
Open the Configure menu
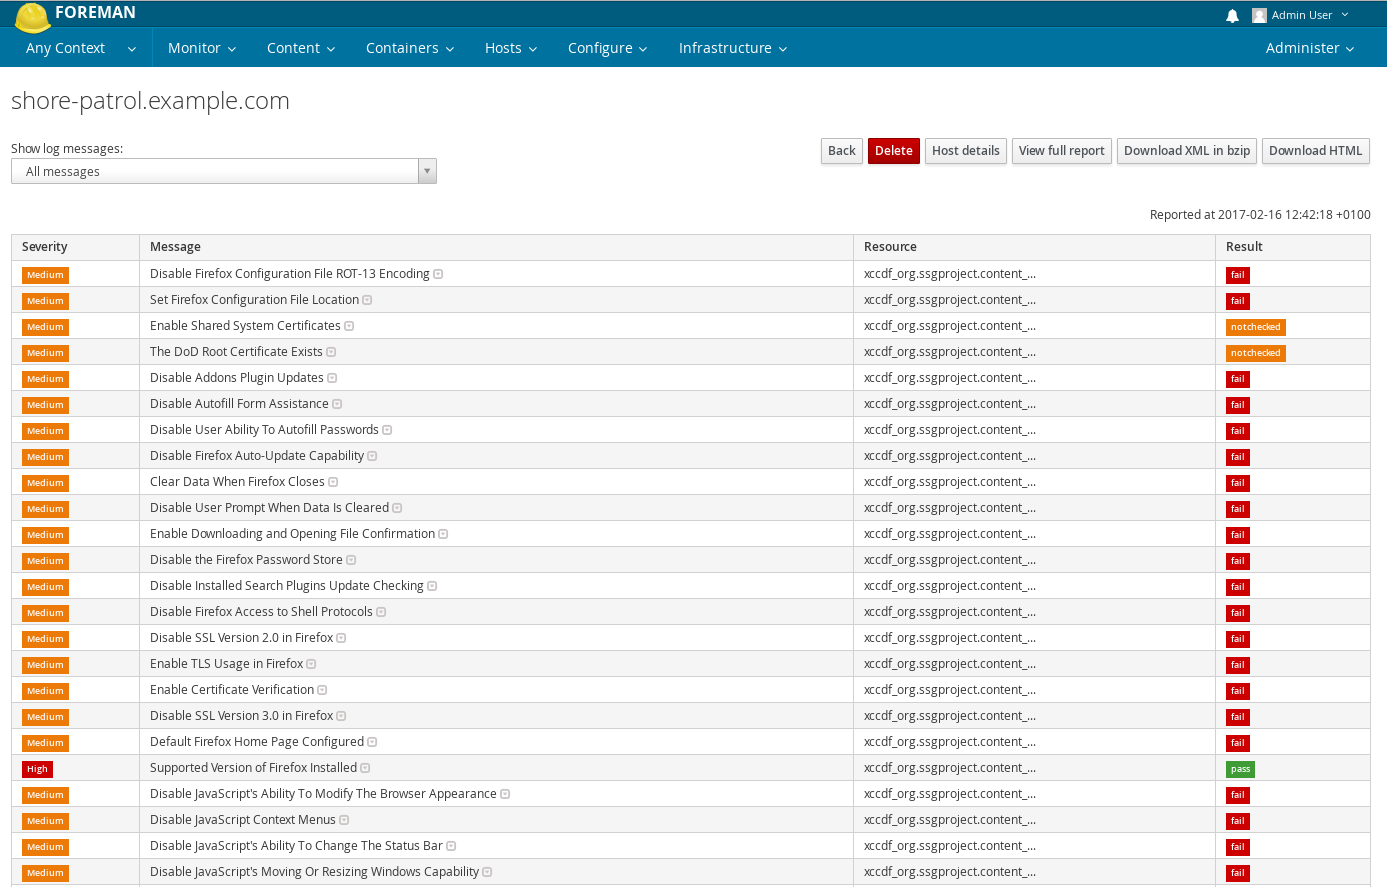click(607, 48)
